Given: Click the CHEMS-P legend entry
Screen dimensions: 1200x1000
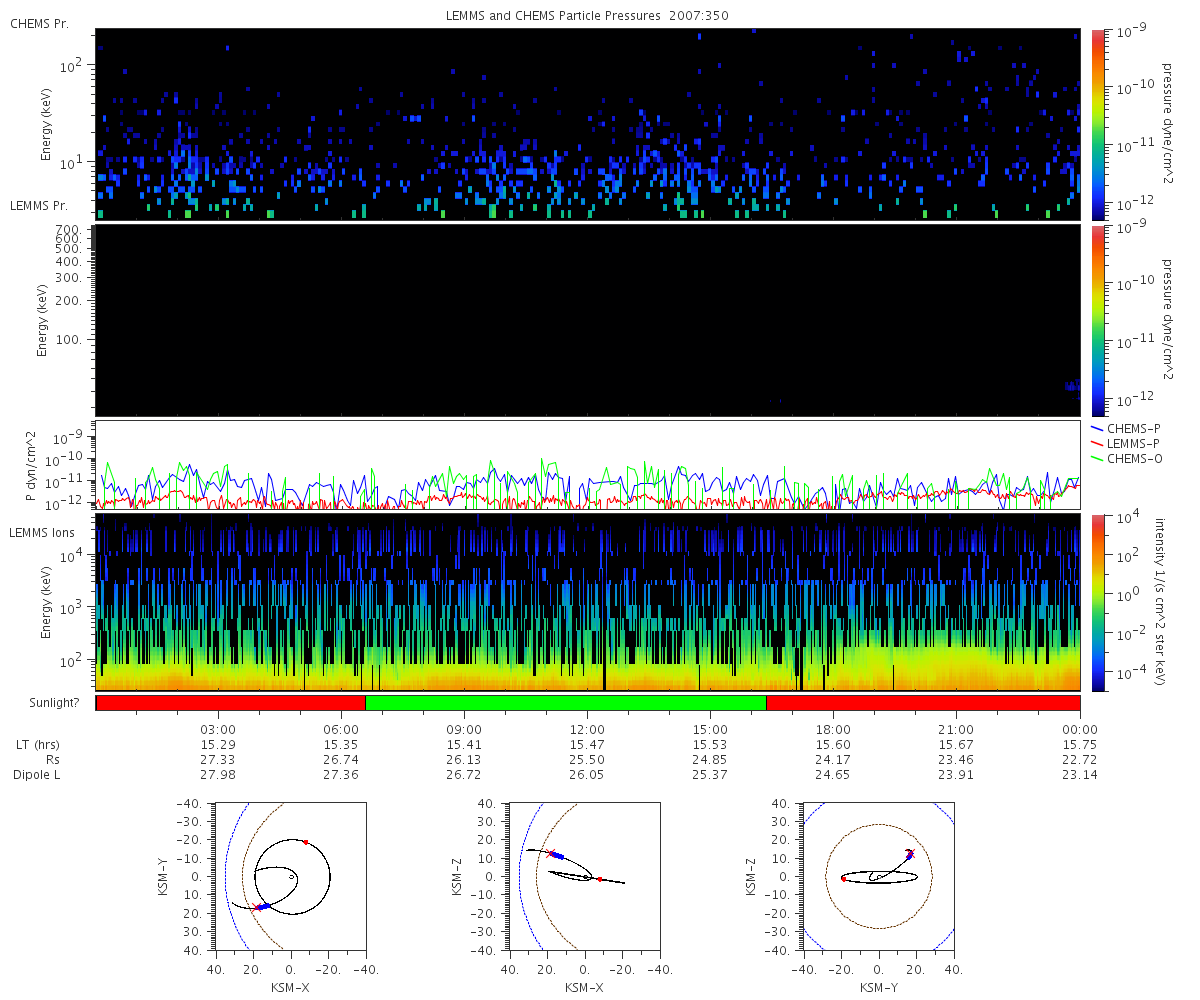Looking at the screenshot, I should (x=1125, y=428).
